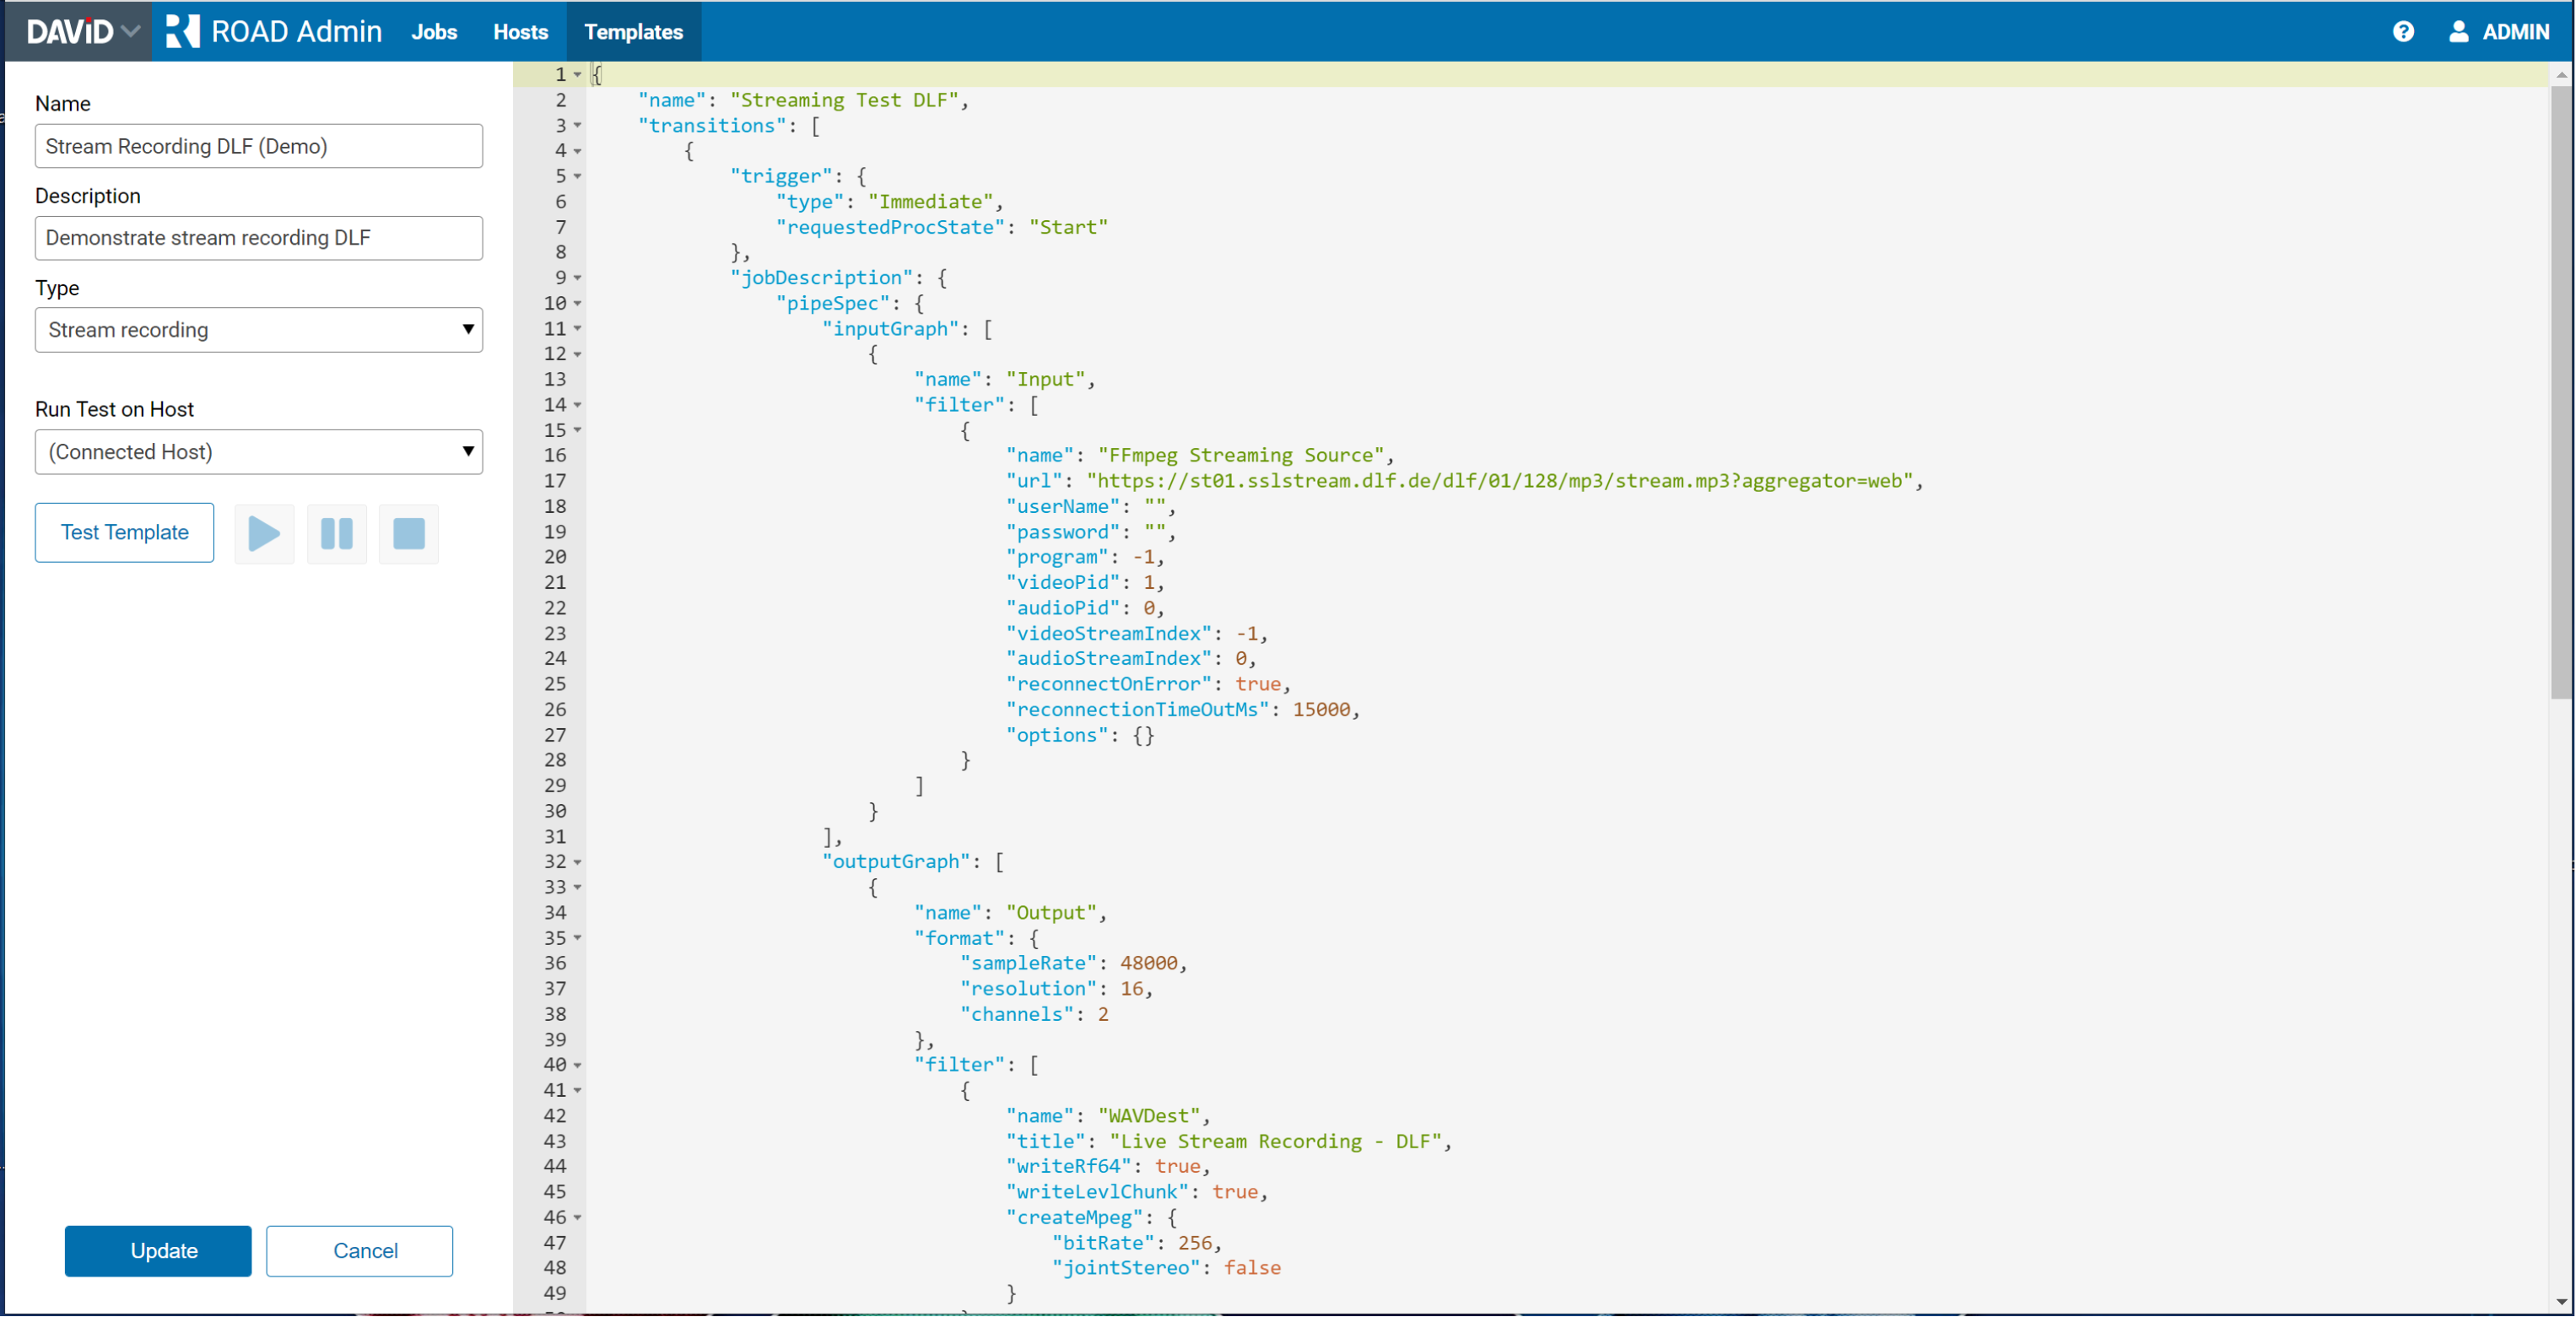Collapse the transitions array at line 3
Viewport: 2576px width, 1317px height.
pyautogui.click(x=577, y=126)
